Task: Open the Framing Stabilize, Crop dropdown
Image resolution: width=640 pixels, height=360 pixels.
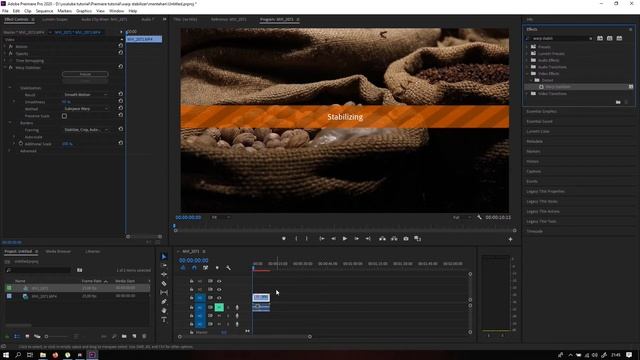Action: pos(87,130)
